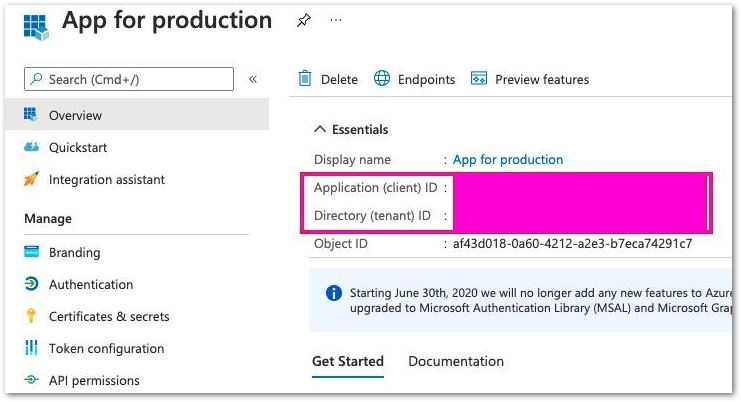
Task: Click the Application (client) ID label
Action: click(376, 188)
